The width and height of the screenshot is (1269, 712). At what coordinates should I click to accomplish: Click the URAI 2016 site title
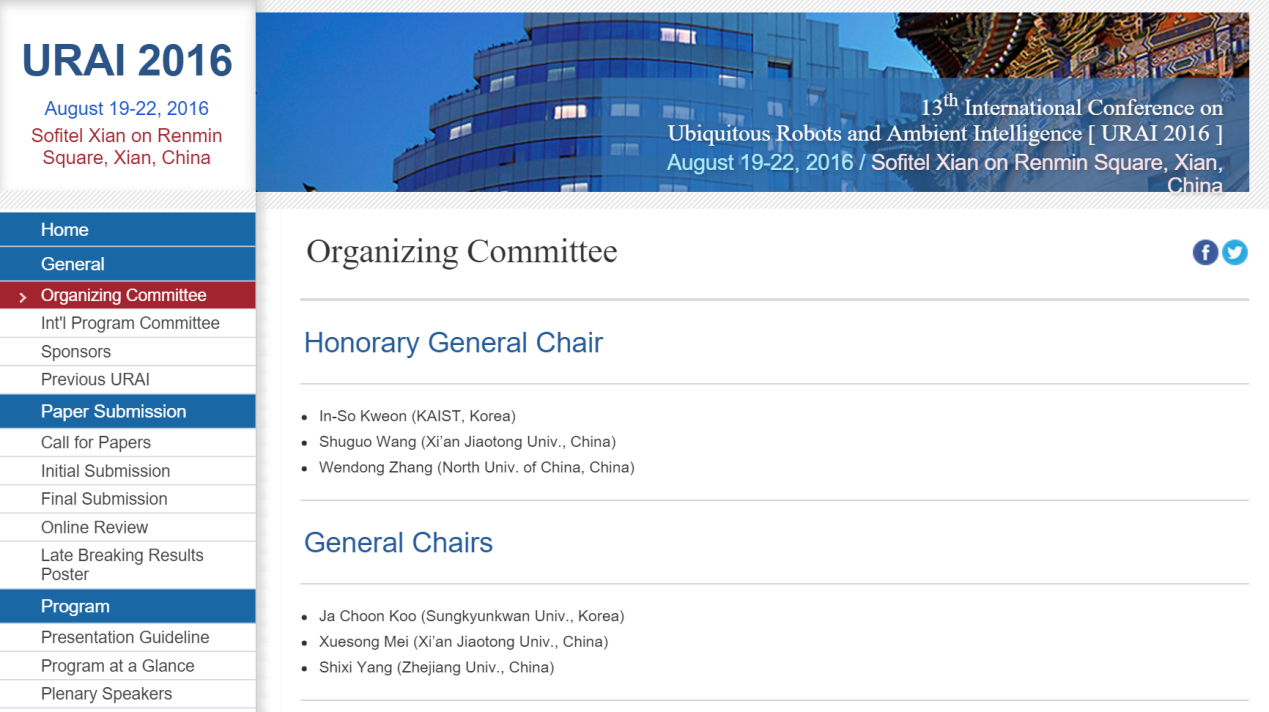127,61
